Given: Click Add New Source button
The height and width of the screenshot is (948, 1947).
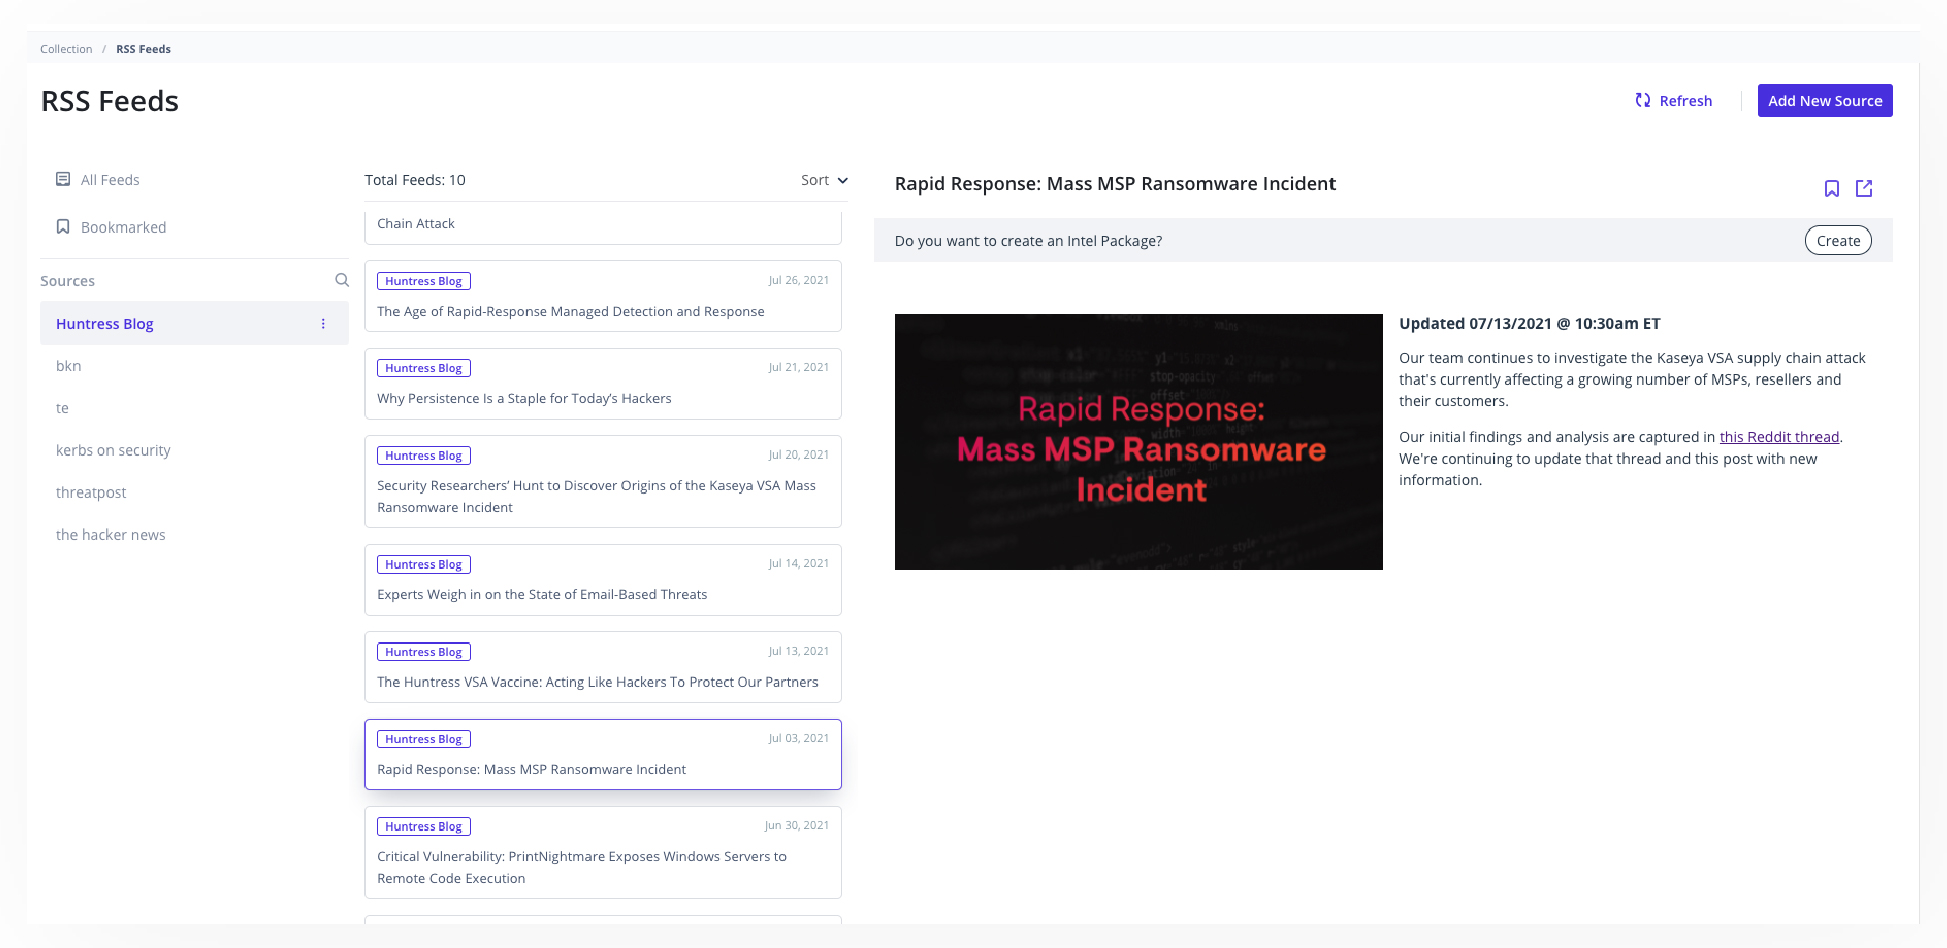Looking at the screenshot, I should tap(1825, 100).
